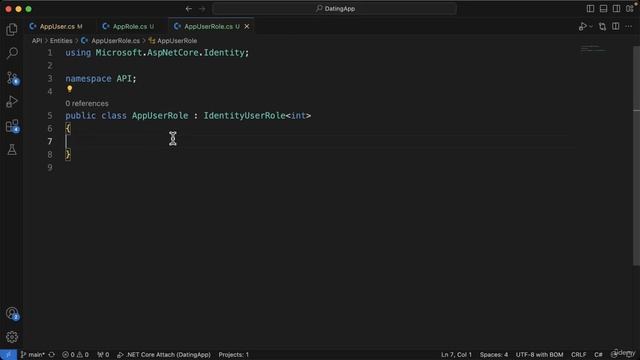The width and height of the screenshot is (640, 360).
Task: Go forward with the navigation arrow
Action: (202, 9)
